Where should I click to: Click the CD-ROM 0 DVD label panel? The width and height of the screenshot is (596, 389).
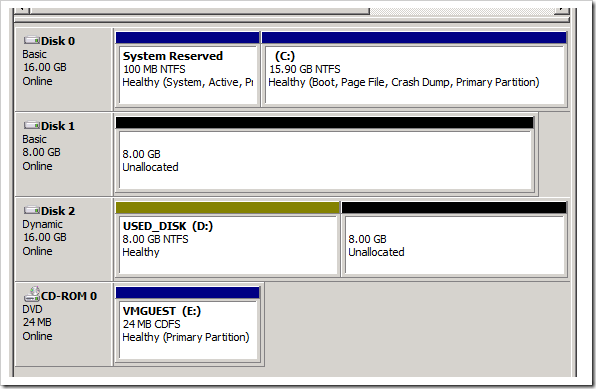coord(63,324)
